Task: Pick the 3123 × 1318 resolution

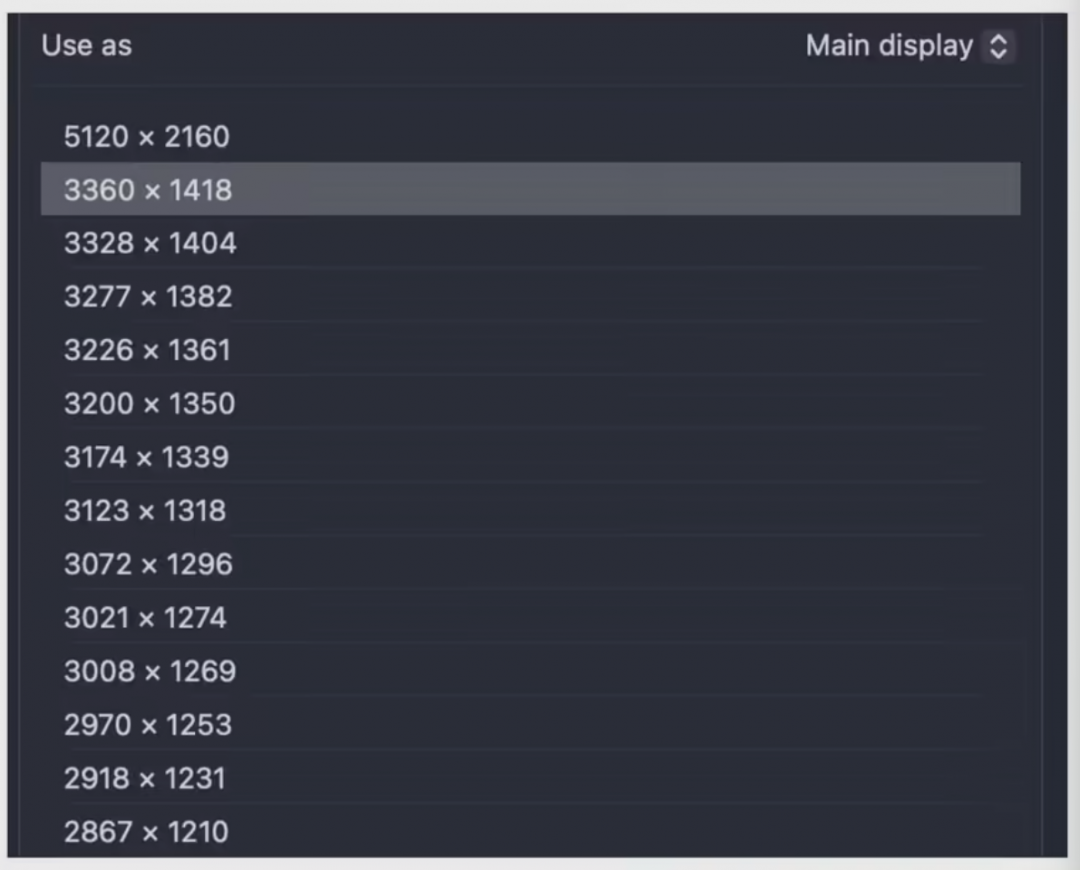Action: [145, 511]
